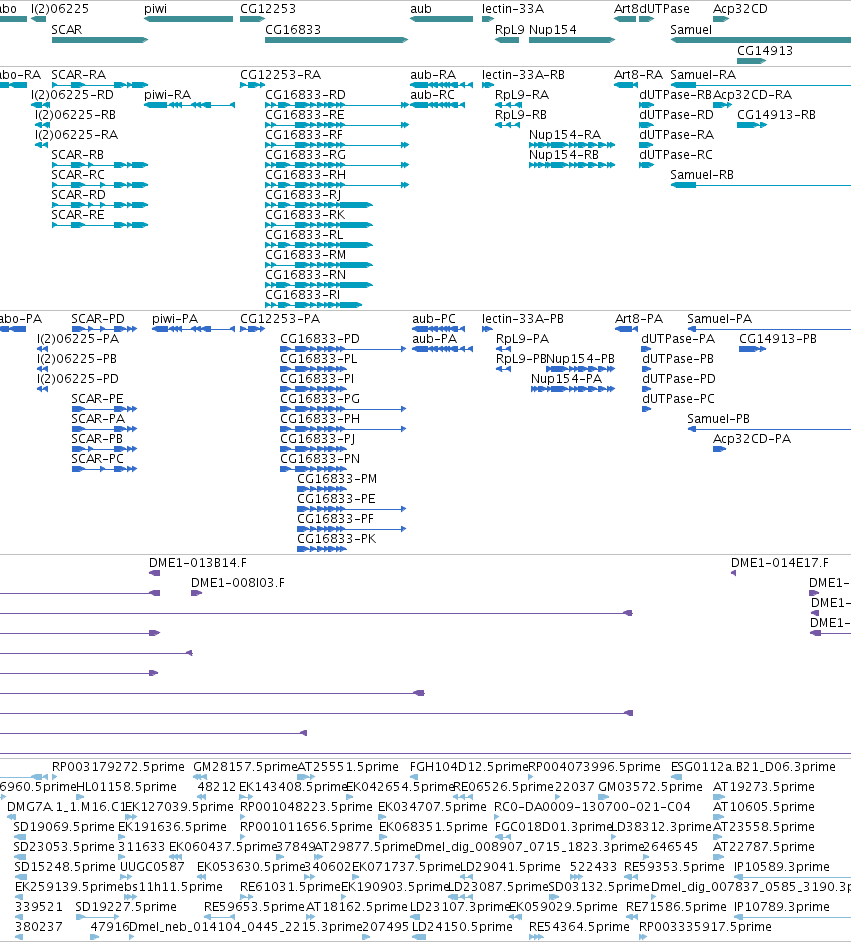This screenshot has width=851, height=942.
Task: Click EST AT19273.5prime
Action: 719,797
